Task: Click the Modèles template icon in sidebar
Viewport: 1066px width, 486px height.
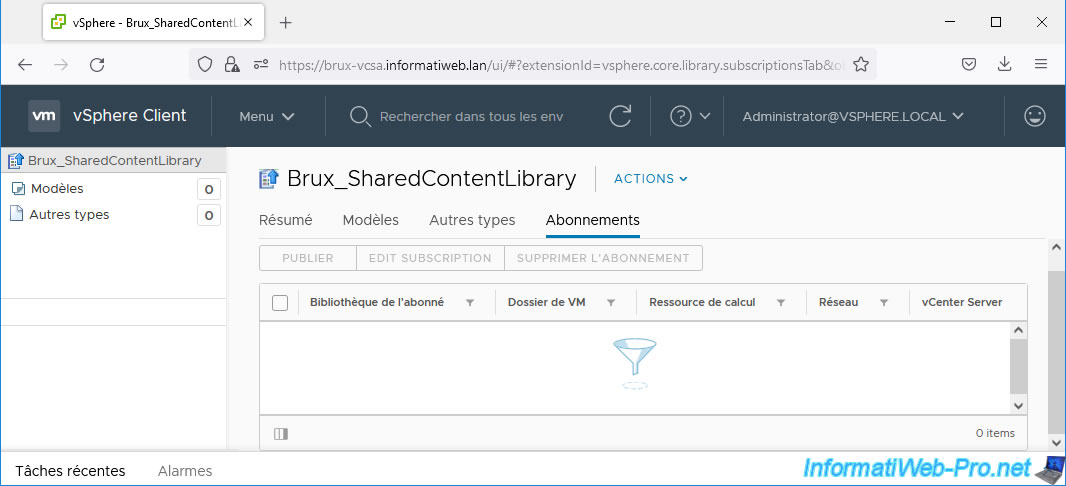Action: pyautogui.click(x=19, y=189)
